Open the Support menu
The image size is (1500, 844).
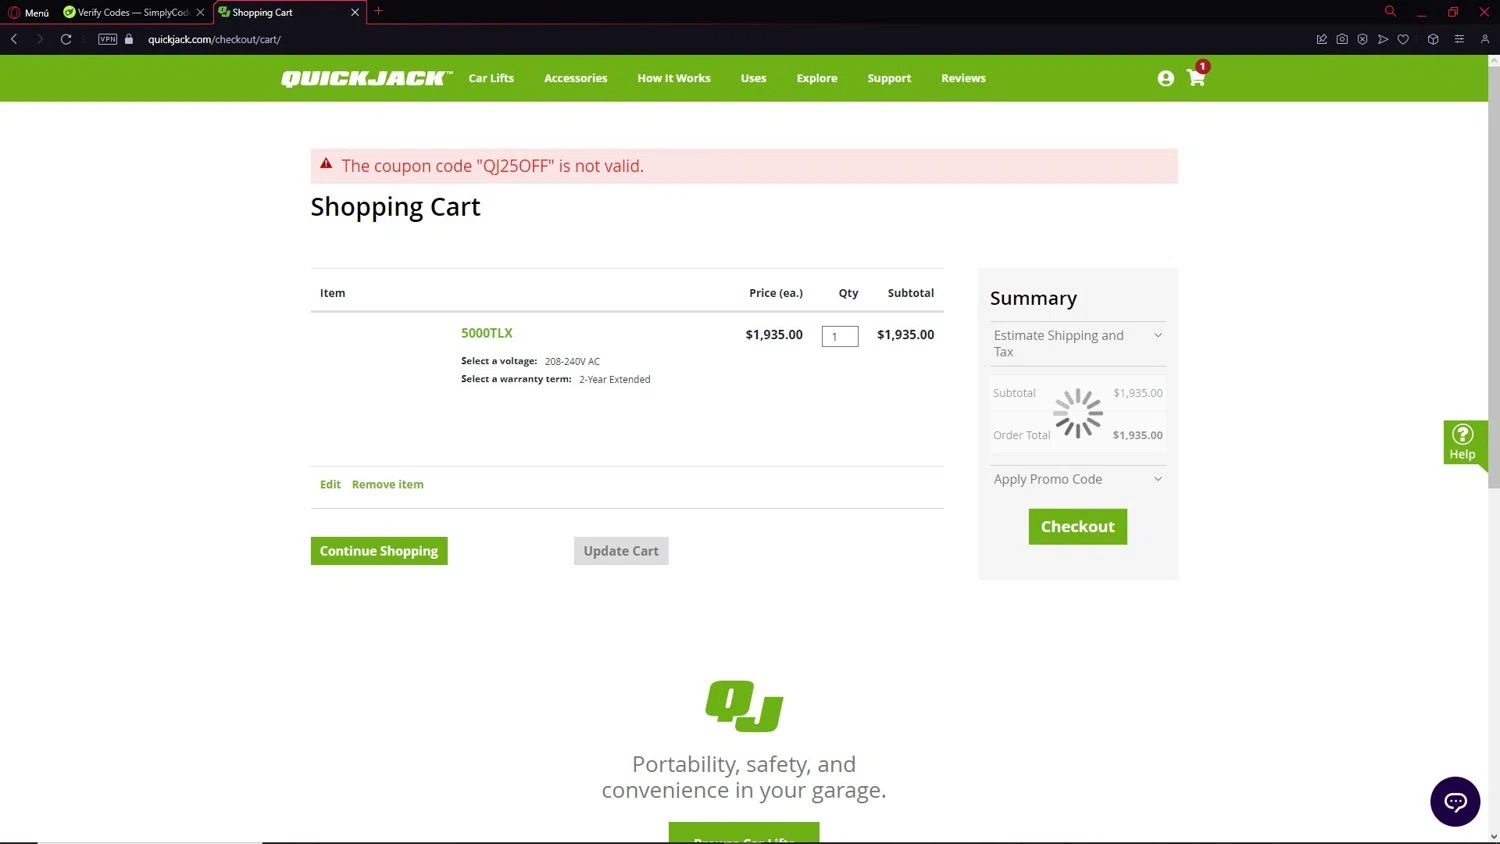(x=889, y=78)
